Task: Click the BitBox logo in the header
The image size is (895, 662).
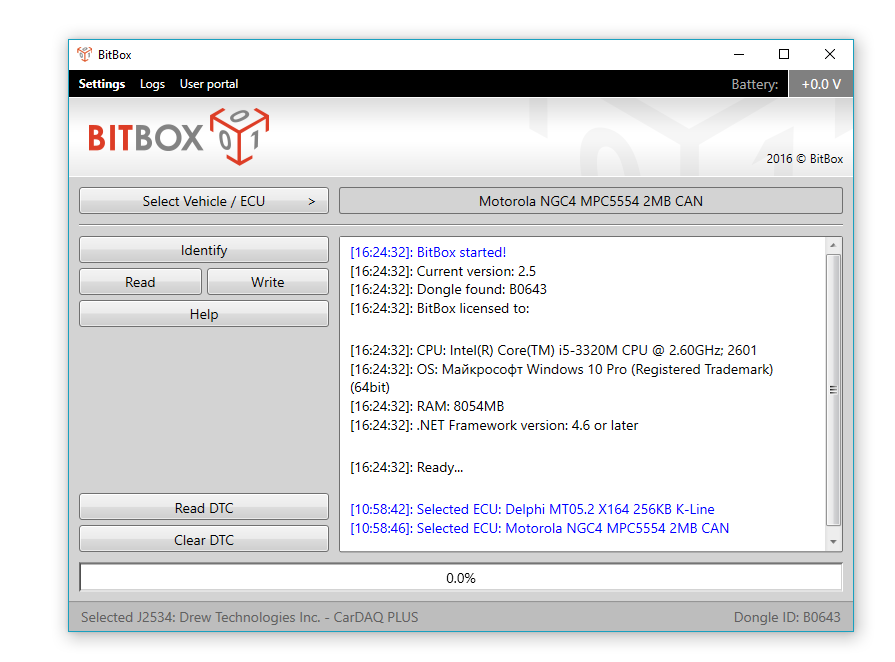Action: (178, 137)
